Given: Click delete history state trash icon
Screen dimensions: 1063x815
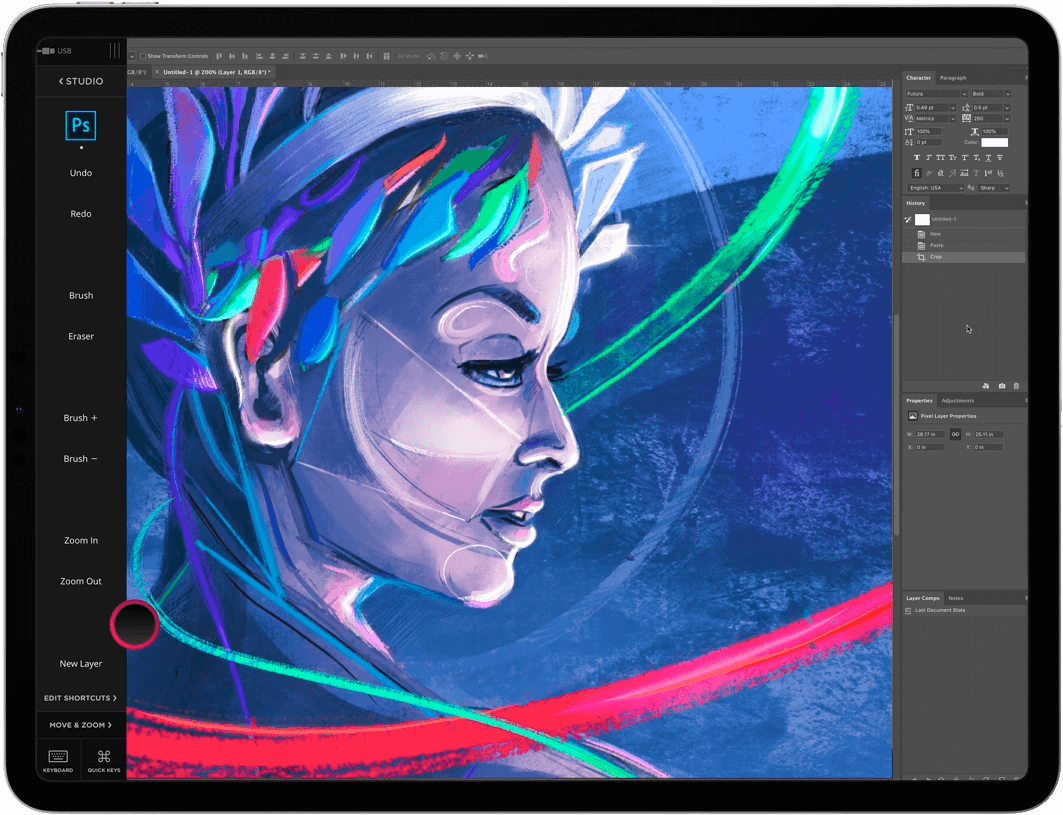Looking at the screenshot, I should 1016,386.
